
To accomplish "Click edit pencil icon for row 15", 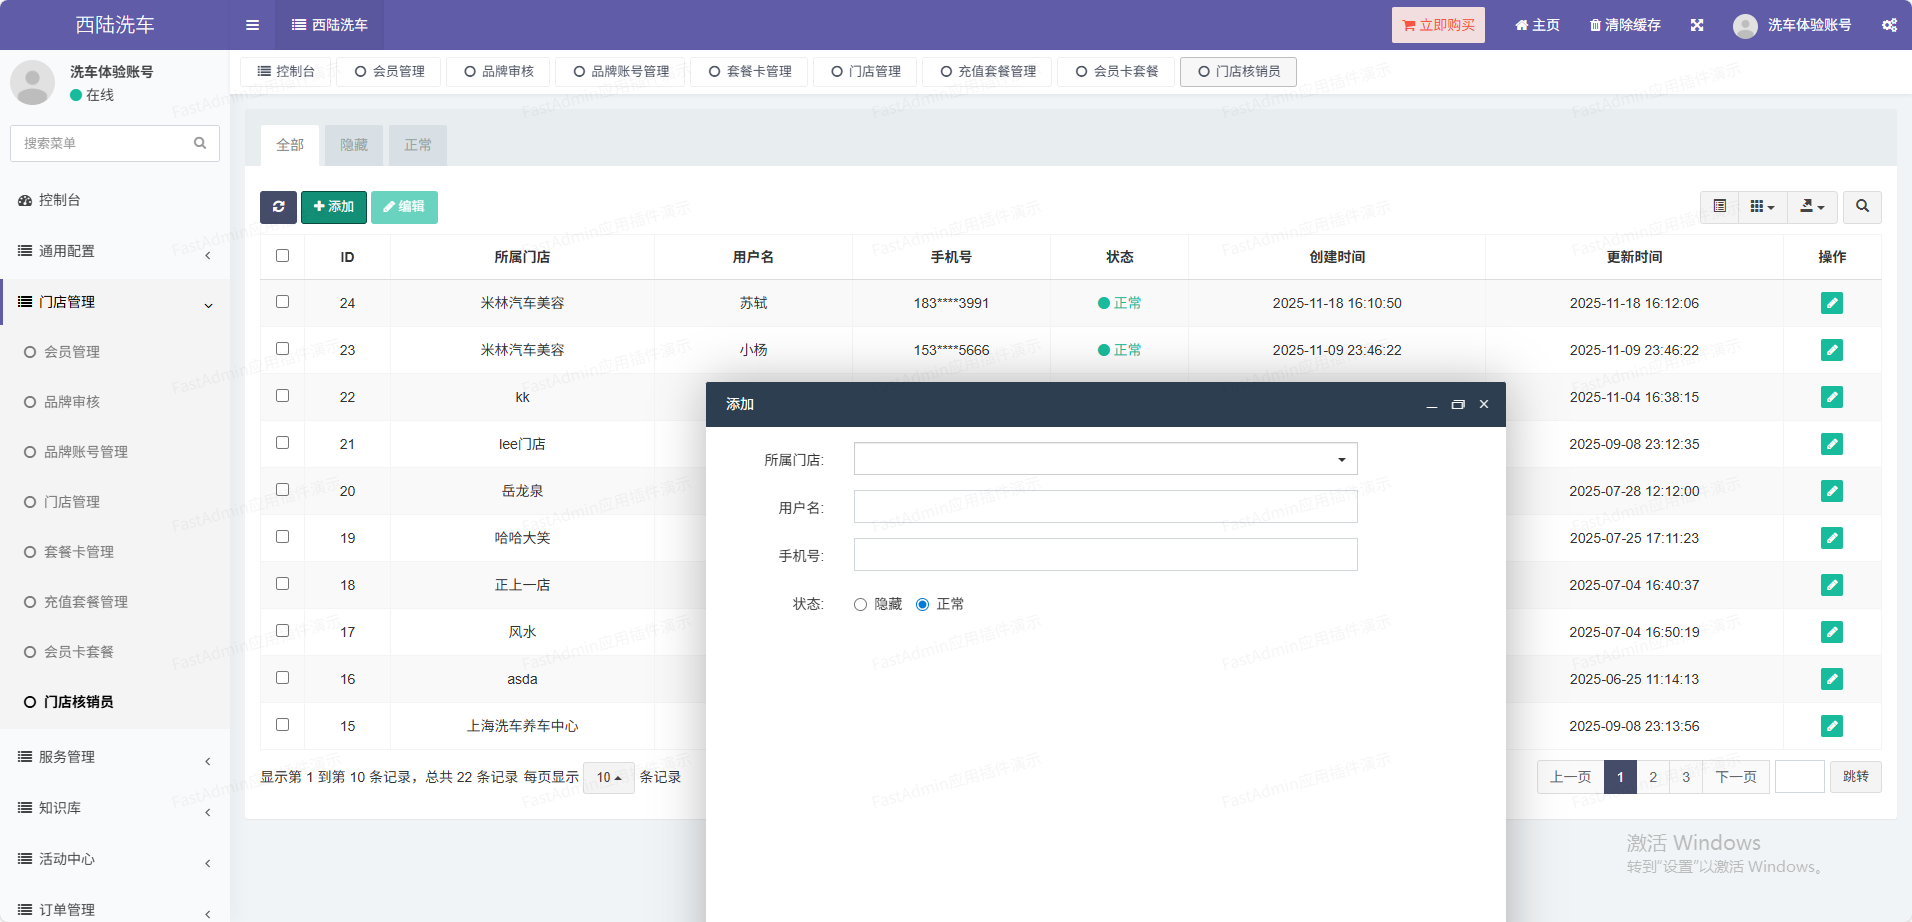I will point(1831,726).
